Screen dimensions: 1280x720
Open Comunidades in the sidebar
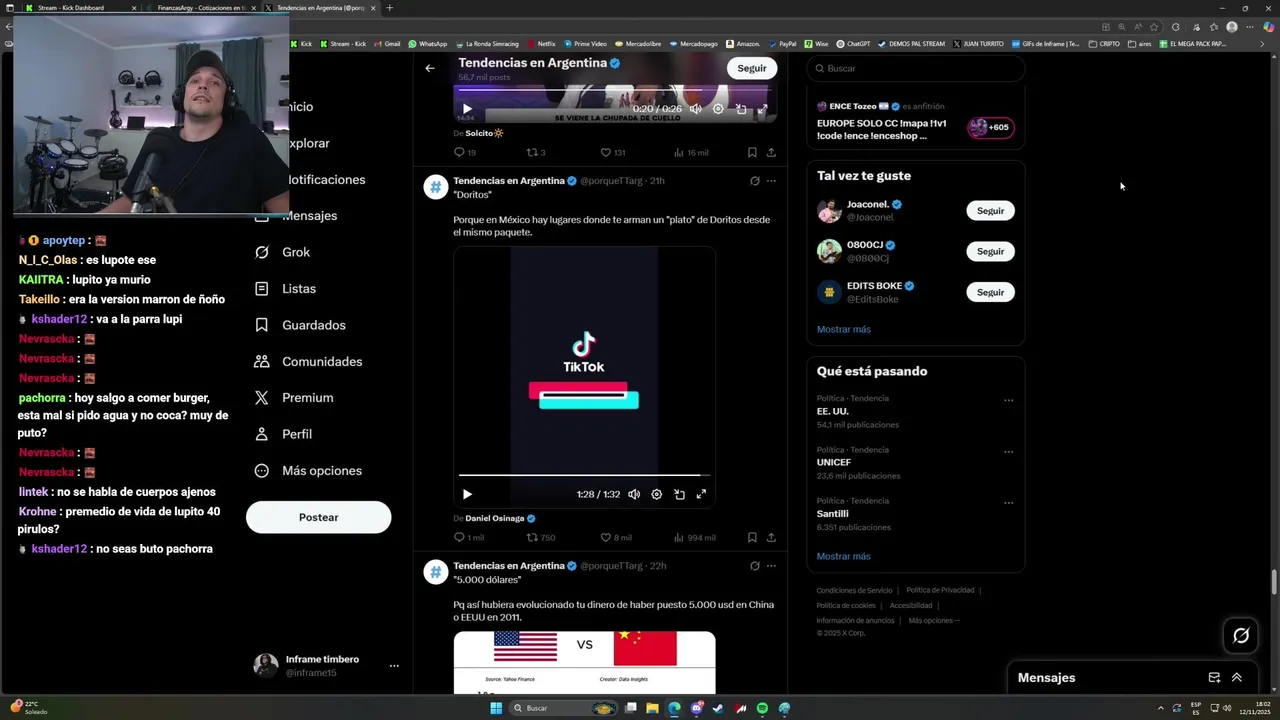[309, 361]
